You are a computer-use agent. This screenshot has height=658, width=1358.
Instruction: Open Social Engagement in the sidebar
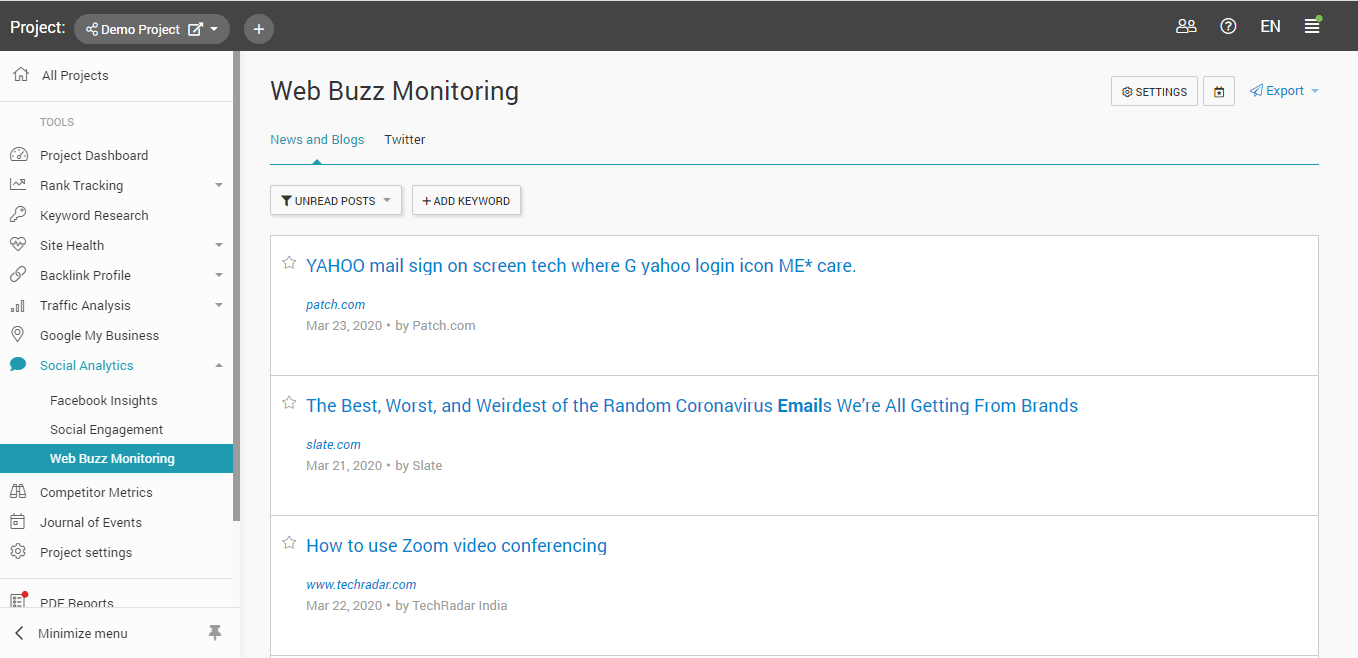click(106, 429)
